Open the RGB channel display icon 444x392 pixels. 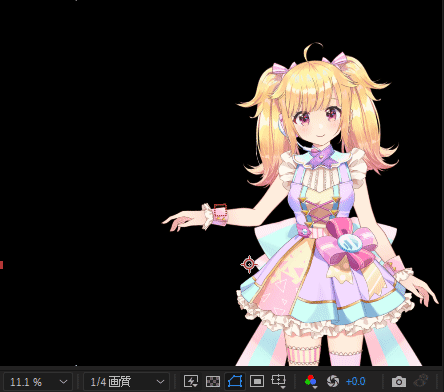(x=311, y=381)
